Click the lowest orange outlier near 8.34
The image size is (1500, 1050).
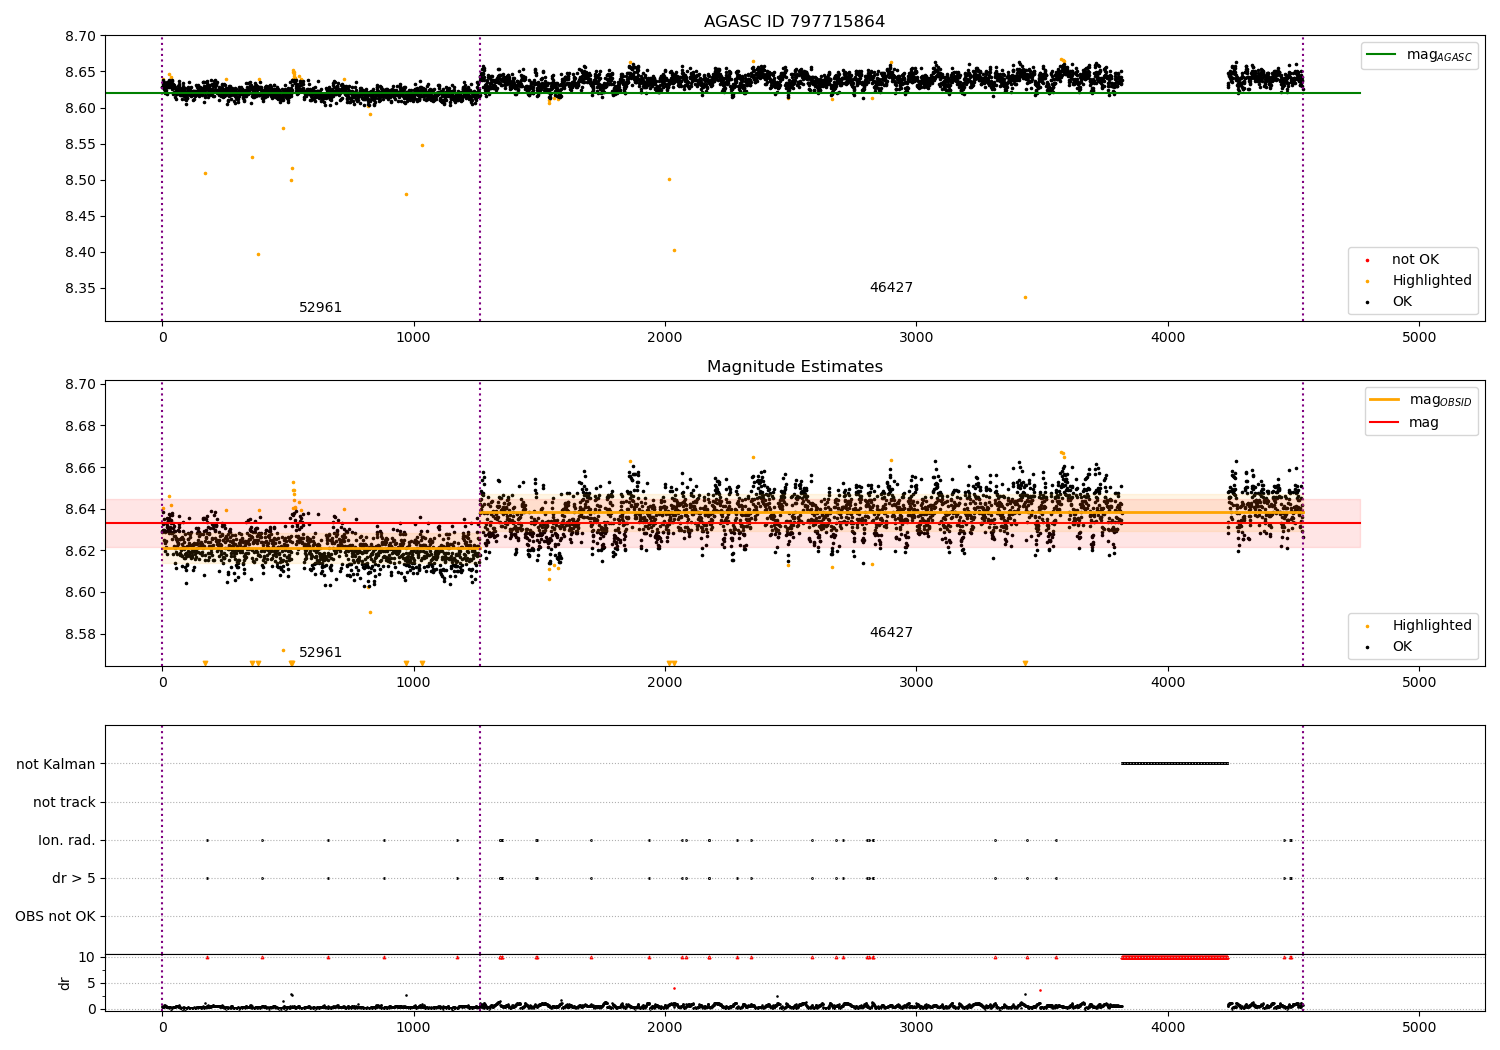point(1025,297)
